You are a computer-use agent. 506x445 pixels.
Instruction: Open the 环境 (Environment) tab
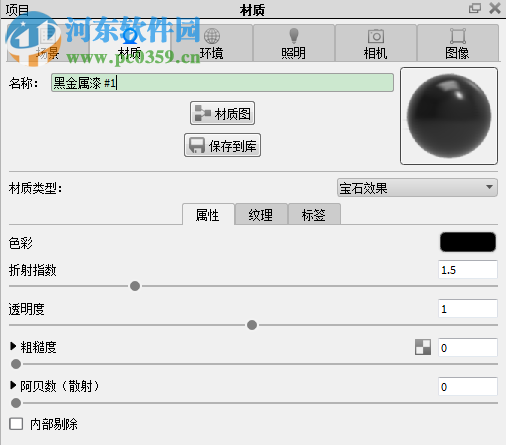212,43
